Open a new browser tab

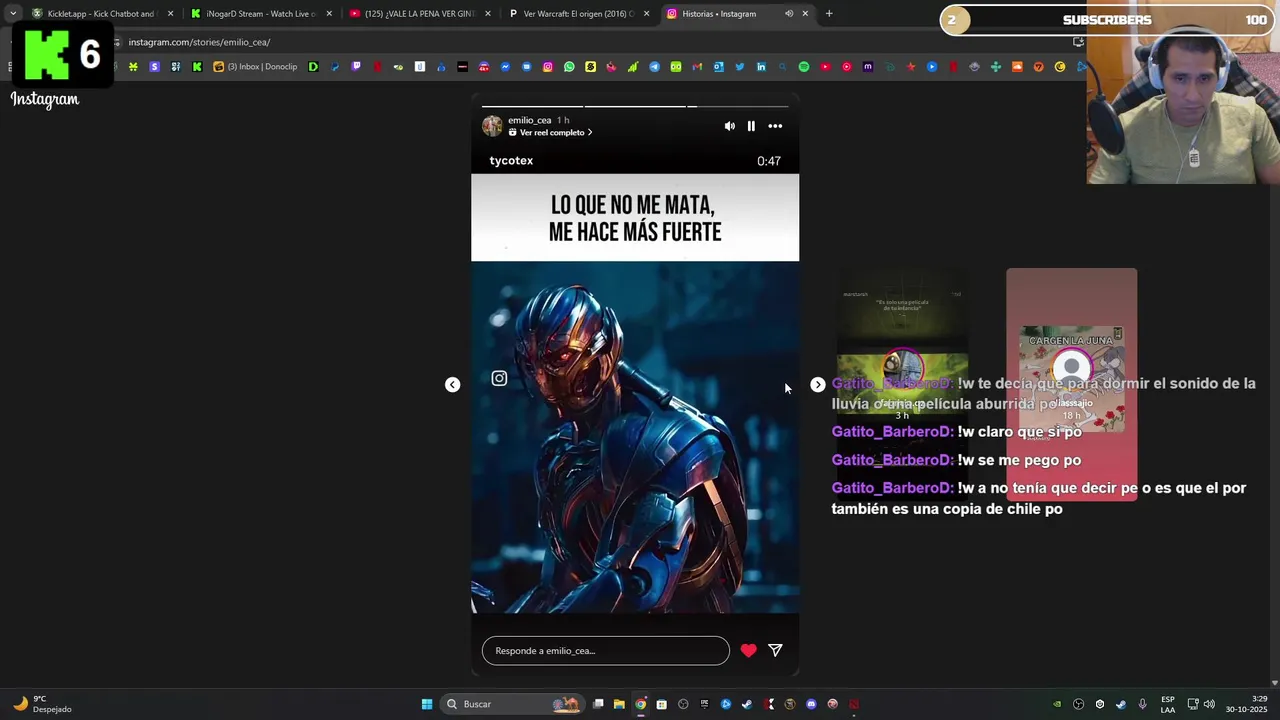(829, 14)
